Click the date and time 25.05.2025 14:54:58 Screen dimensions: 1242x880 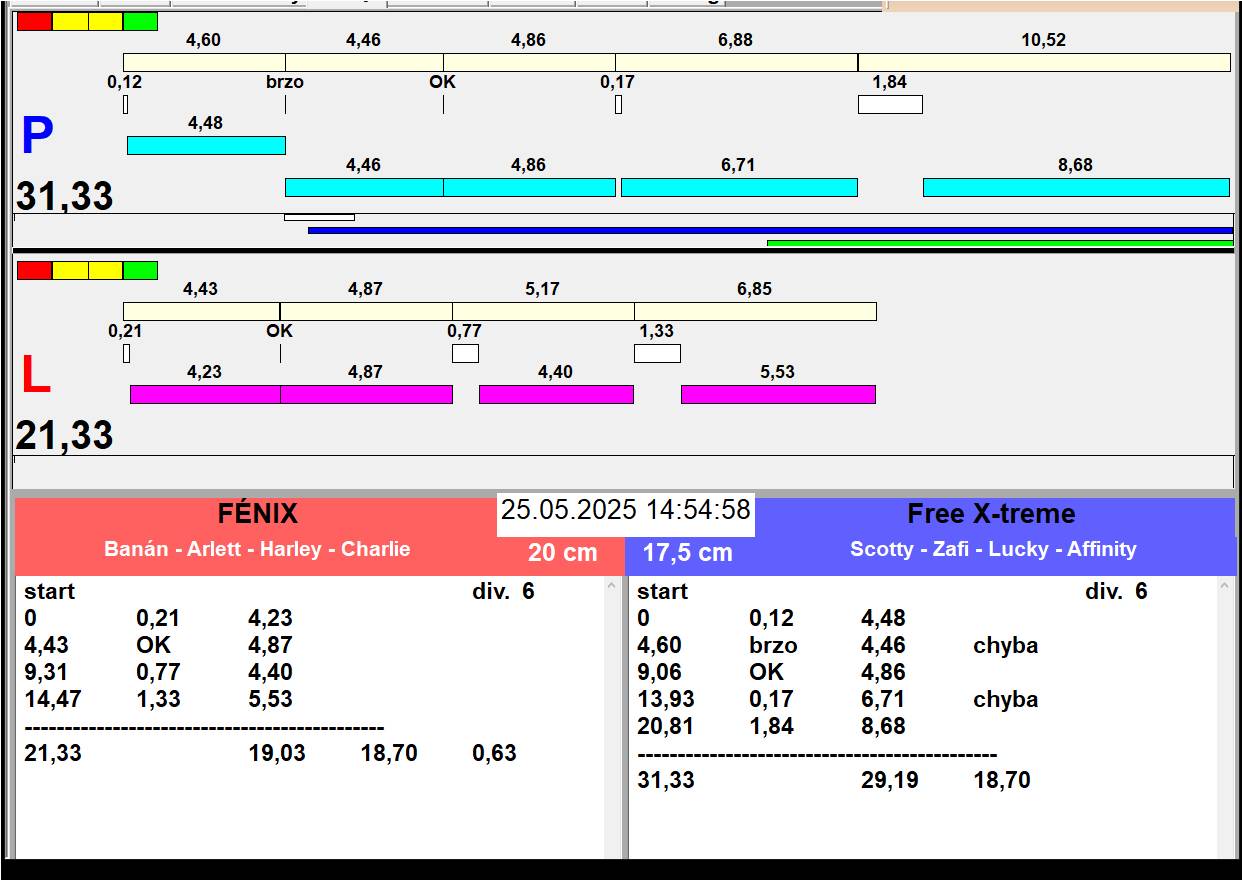626,510
